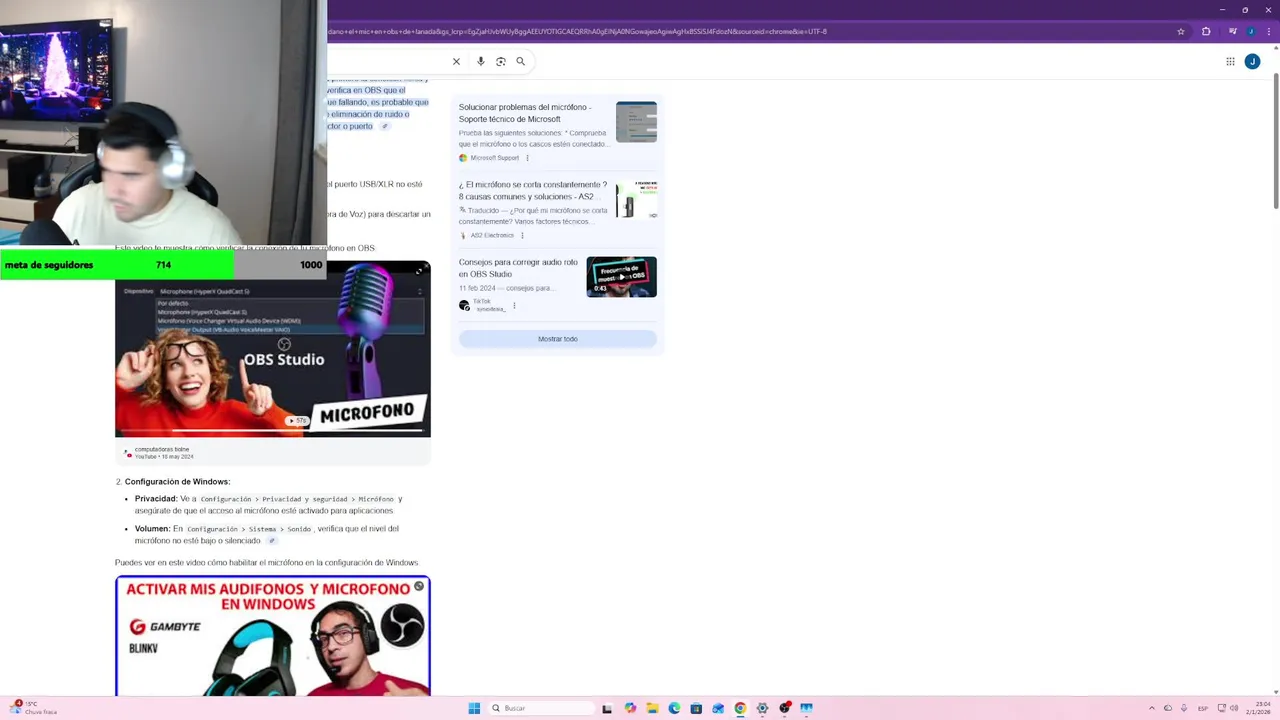This screenshot has width=1280, height=720.
Task: Expand the OBS Studio Microfono video
Action: [420, 270]
